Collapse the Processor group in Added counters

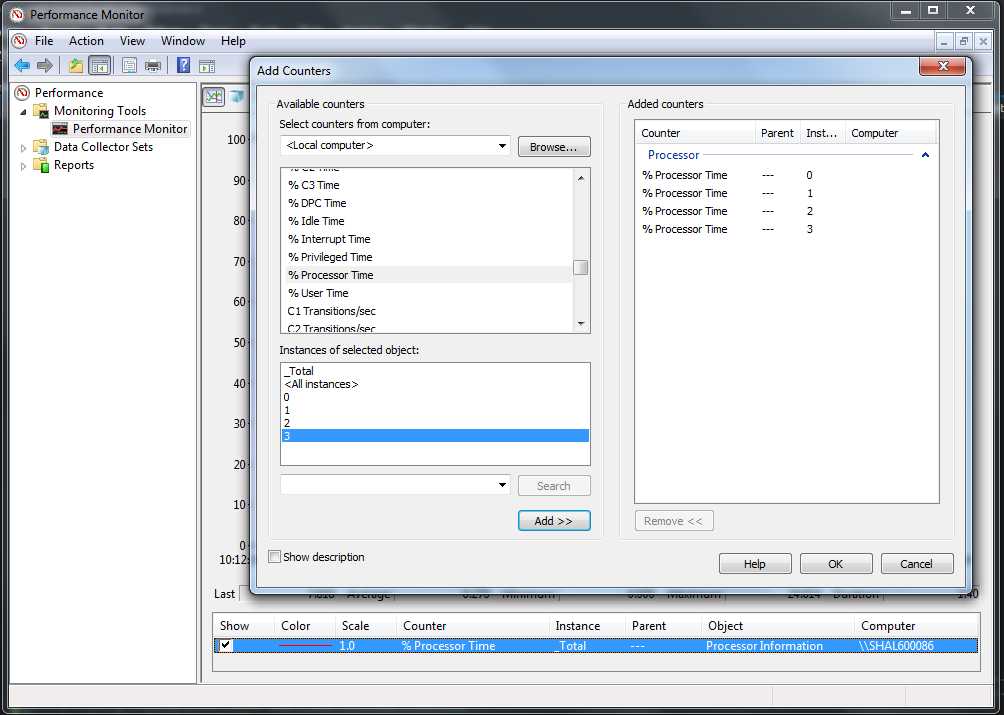(925, 155)
